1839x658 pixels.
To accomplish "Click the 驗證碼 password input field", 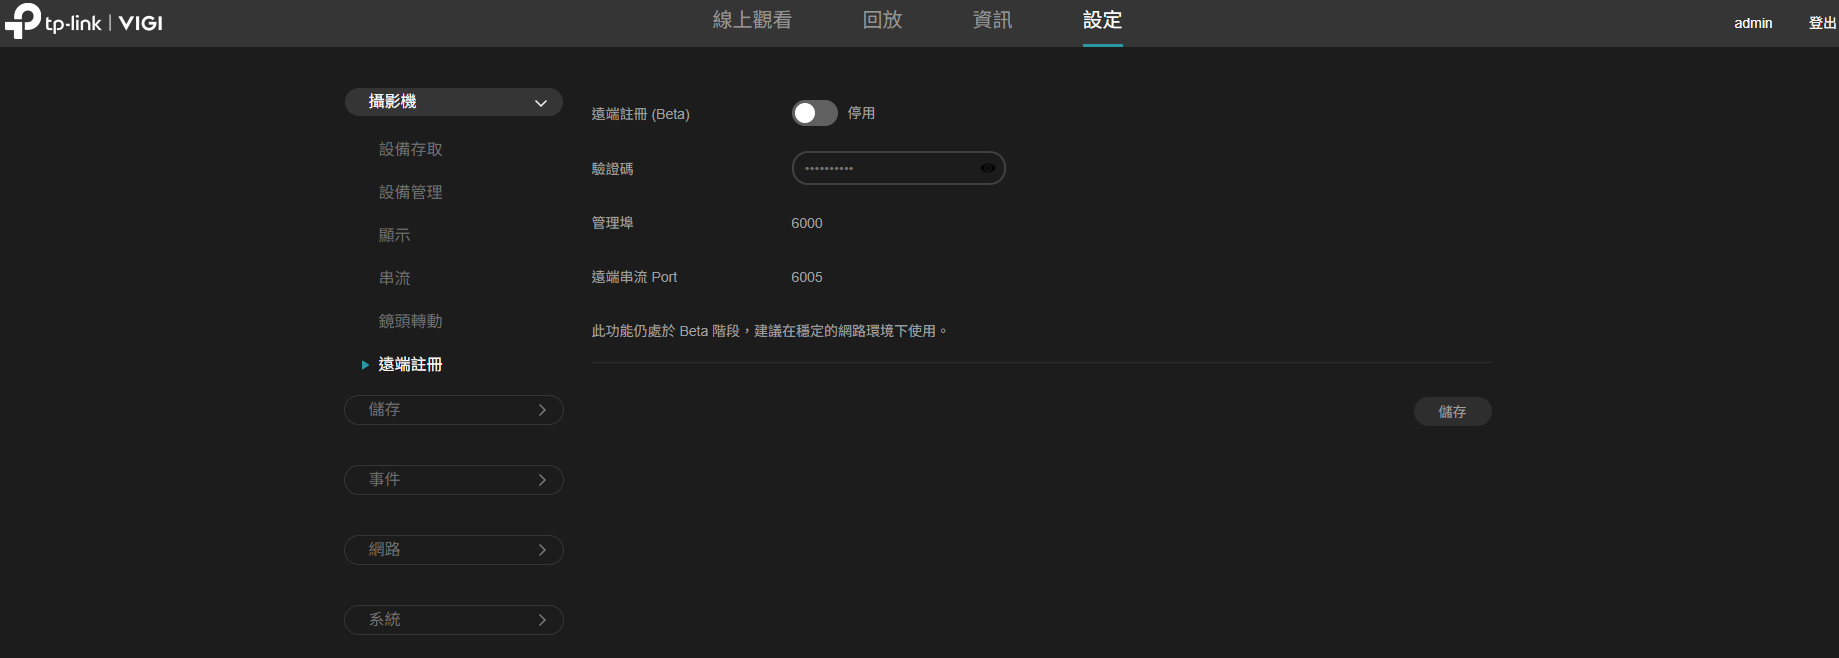I will point(885,168).
